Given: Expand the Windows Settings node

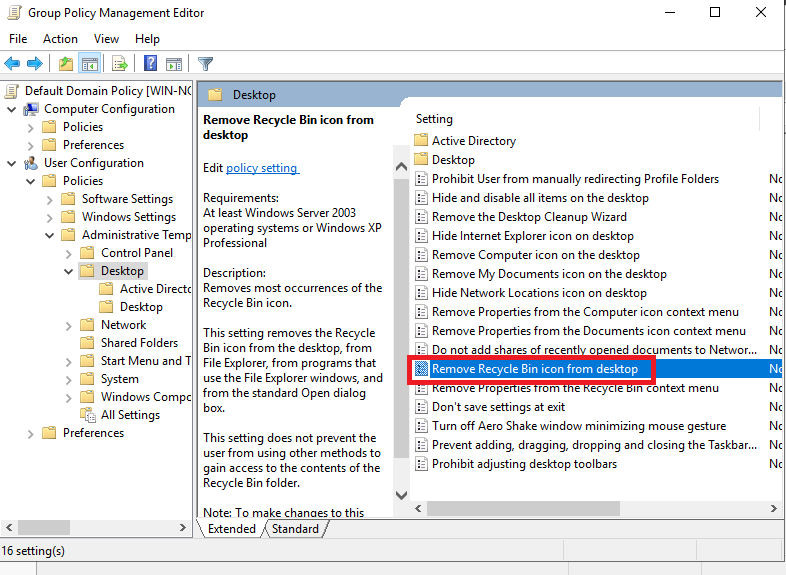Looking at the screenshot, I should click(49, 218).
